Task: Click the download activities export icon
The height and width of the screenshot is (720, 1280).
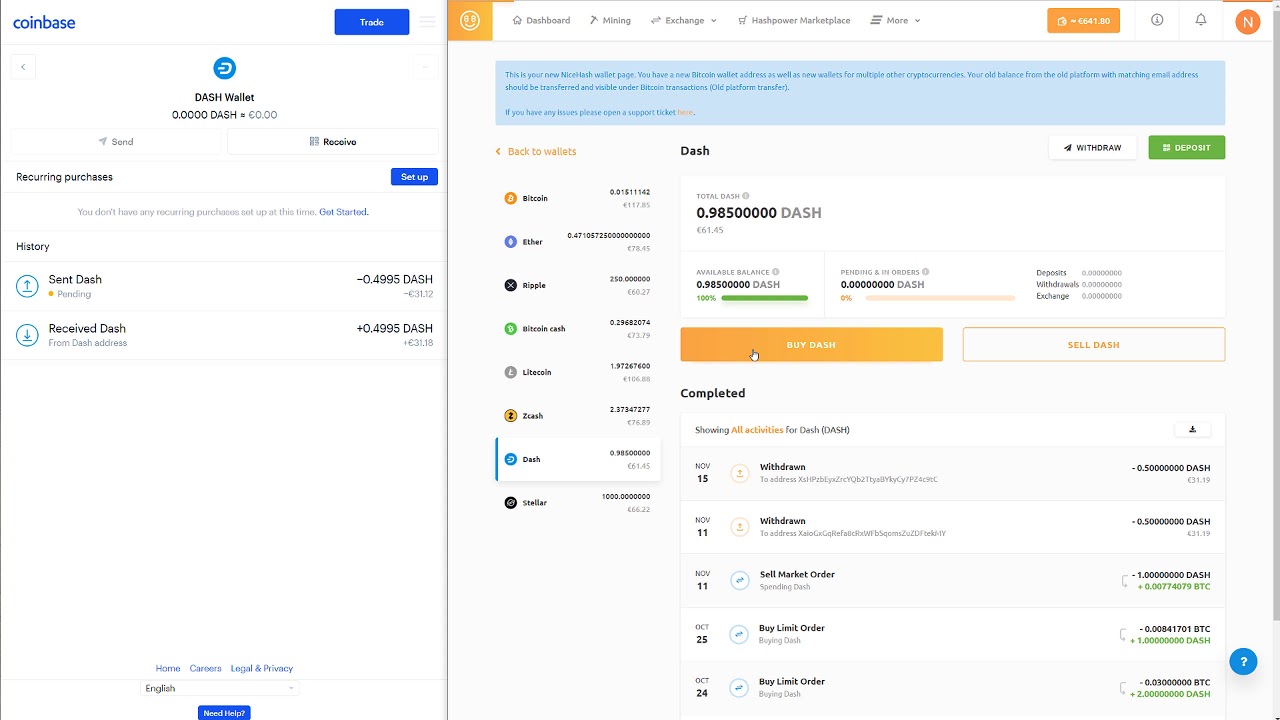Action: pyautogui.click(x=1192, y=429)
